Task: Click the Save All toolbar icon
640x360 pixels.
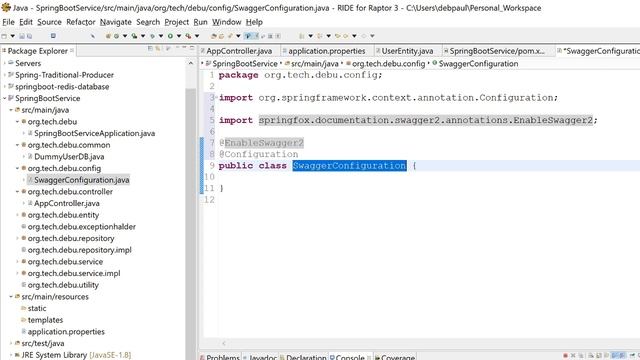Action: [x=29, y=36]
